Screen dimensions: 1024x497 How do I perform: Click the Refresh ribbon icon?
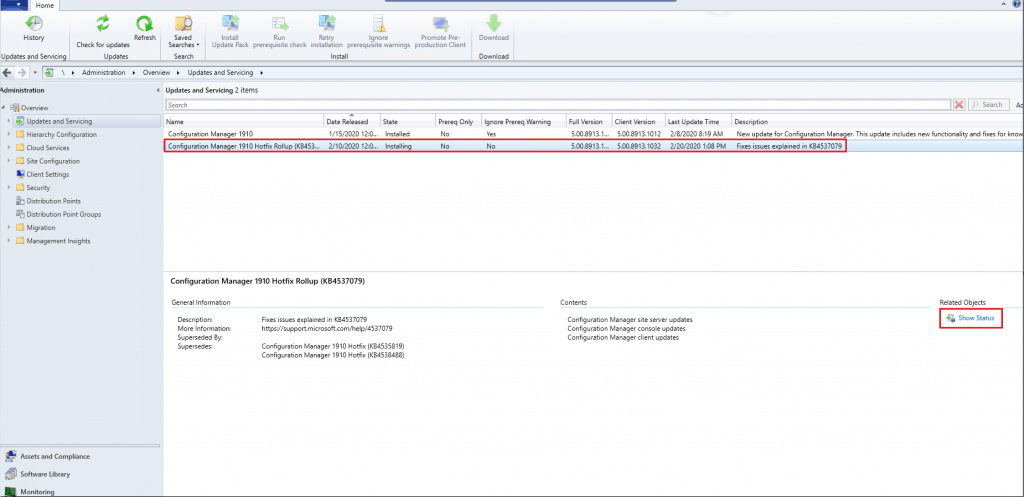[x=144, y=24]
